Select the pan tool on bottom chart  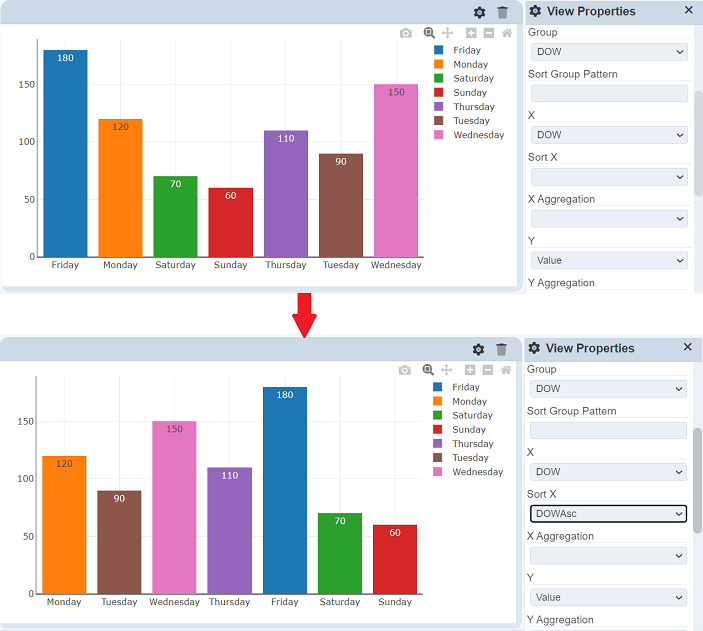(446, 370)
